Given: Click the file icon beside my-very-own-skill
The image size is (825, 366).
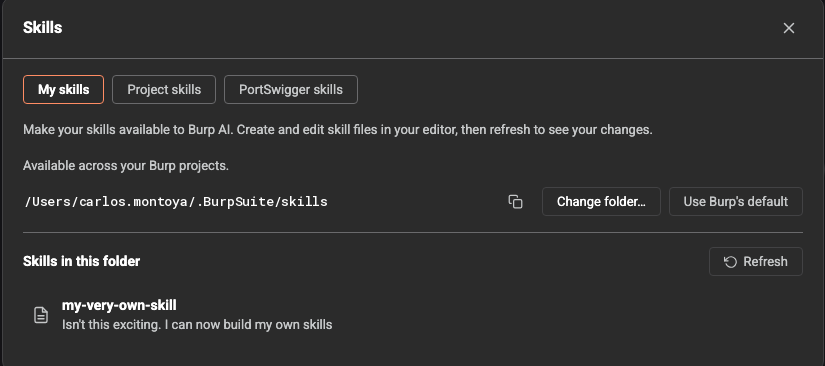Looking at the screenshot, I should (41, 315).
